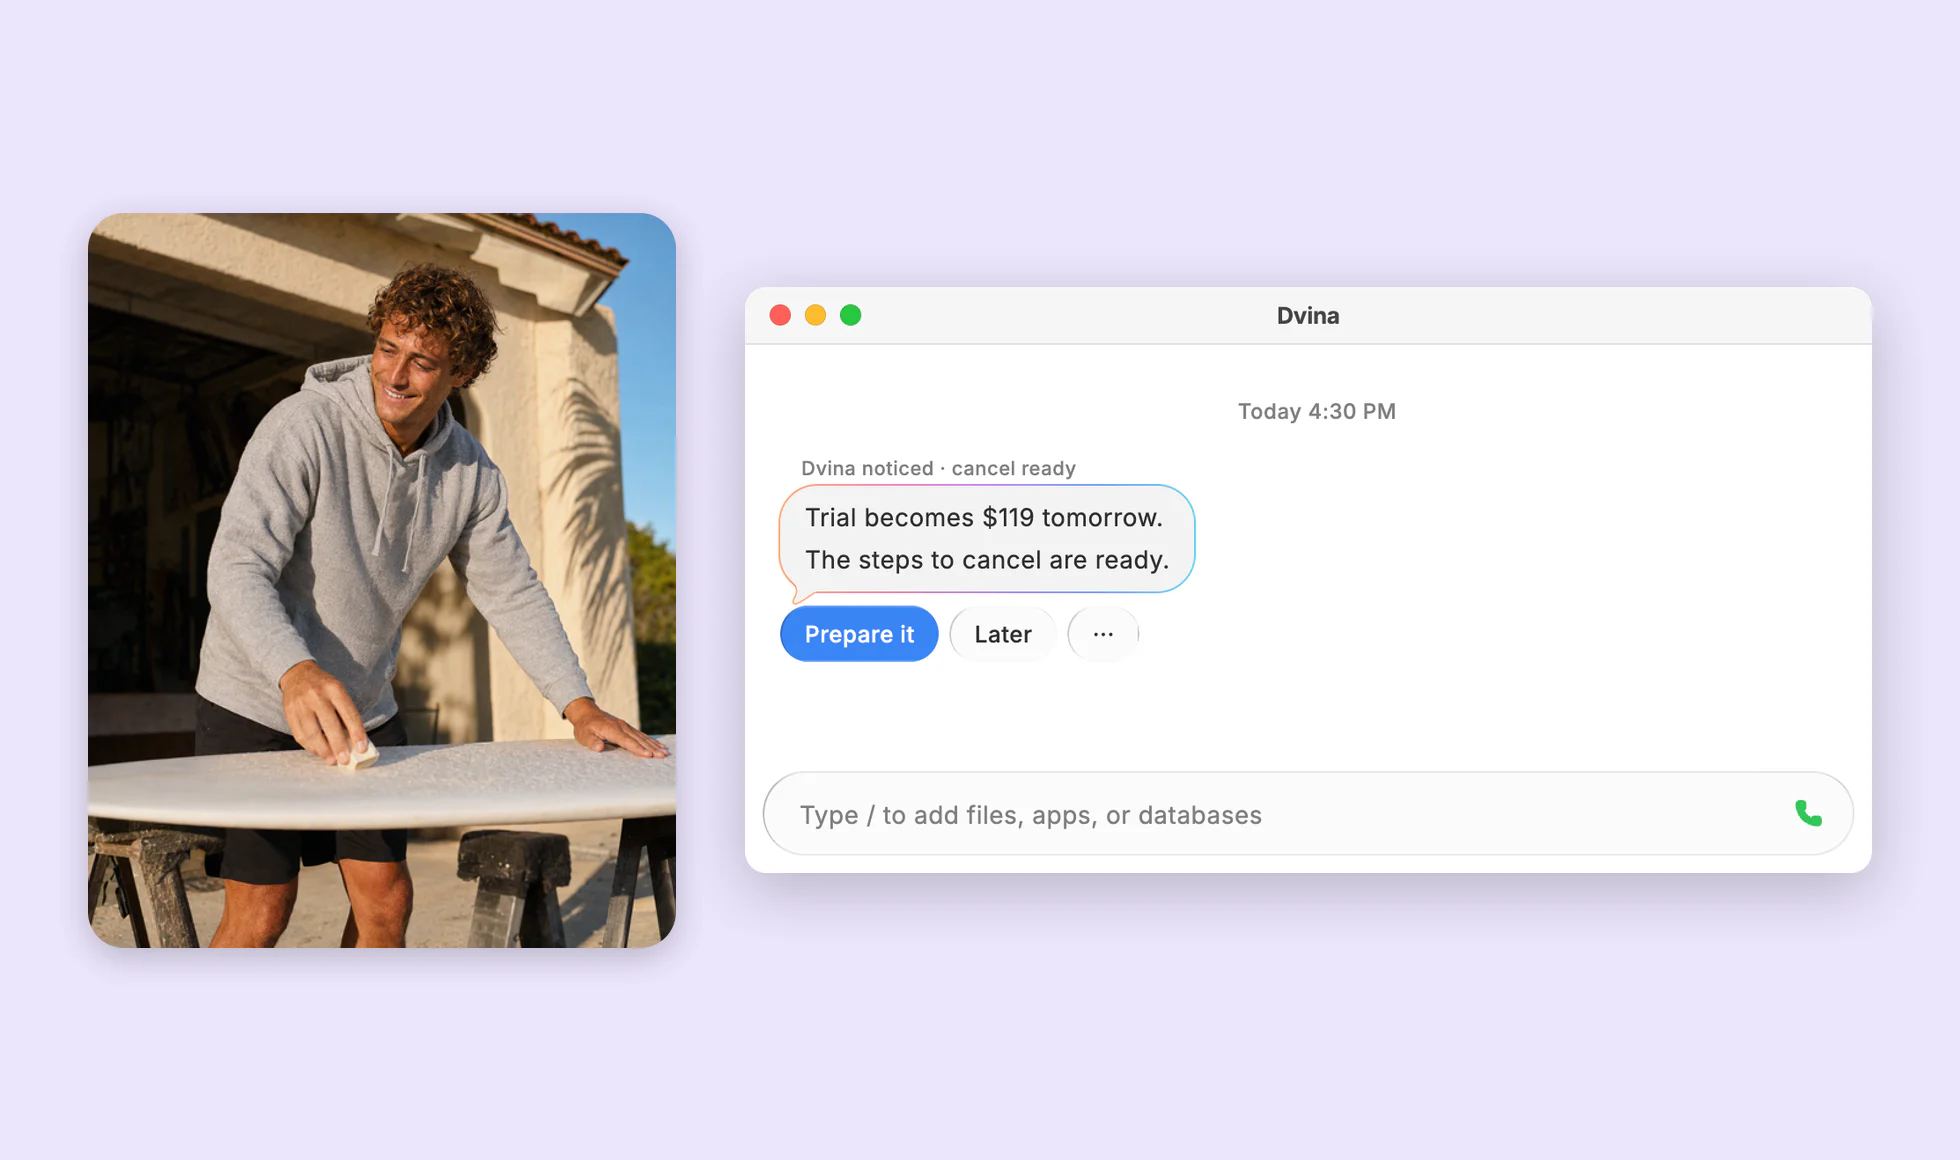
Task: Click the Today 4:30 PM timestamp
Action: [1316, 411]
